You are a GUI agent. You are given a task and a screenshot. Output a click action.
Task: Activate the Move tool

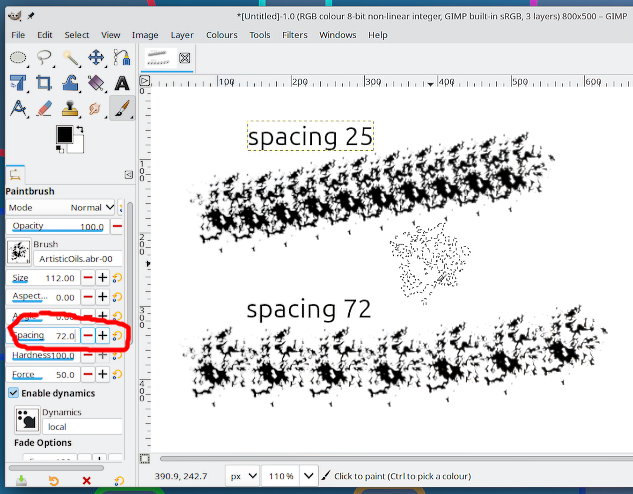coord(96,58)
